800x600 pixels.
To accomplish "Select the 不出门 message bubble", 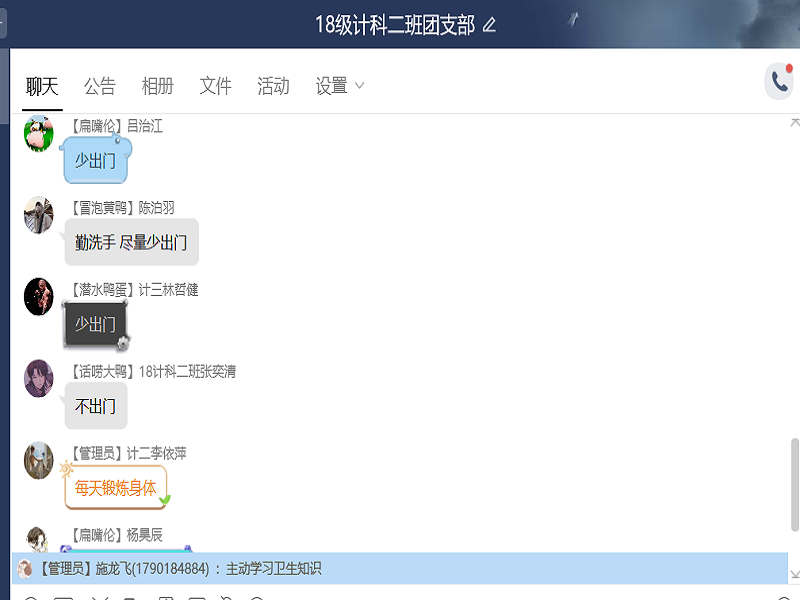I will pos(95,406).
